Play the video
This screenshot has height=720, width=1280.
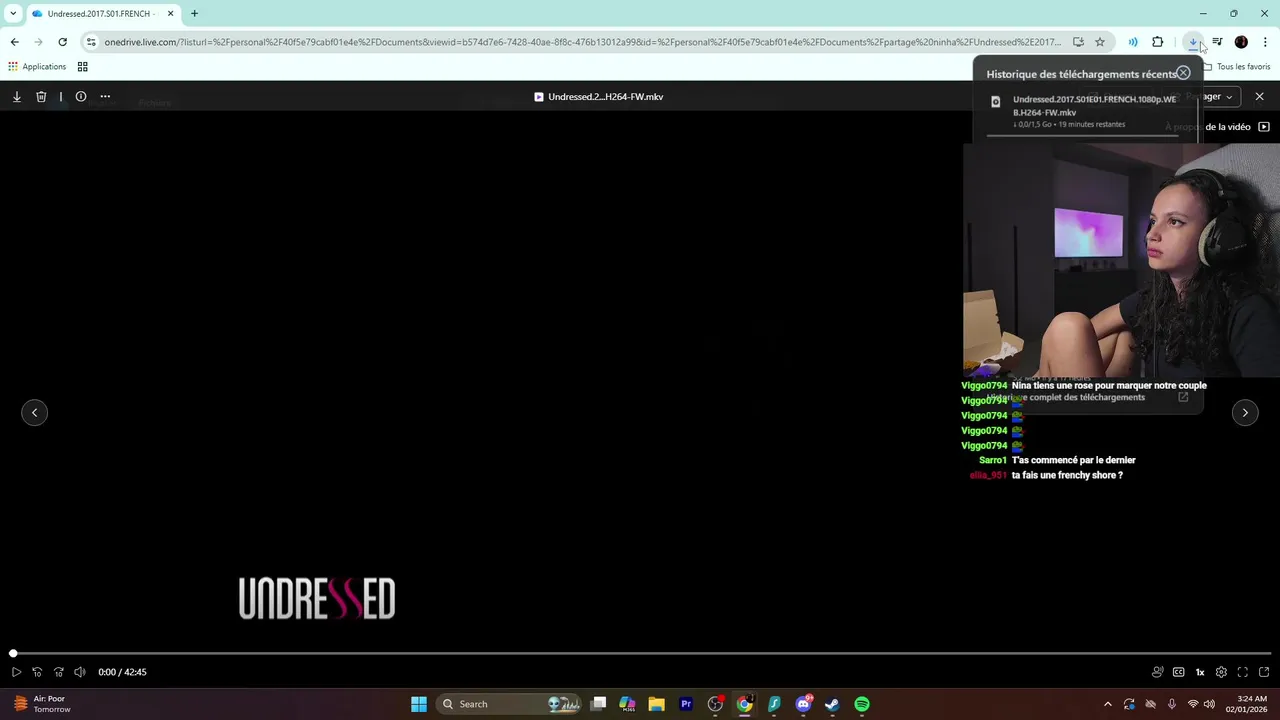16,672
